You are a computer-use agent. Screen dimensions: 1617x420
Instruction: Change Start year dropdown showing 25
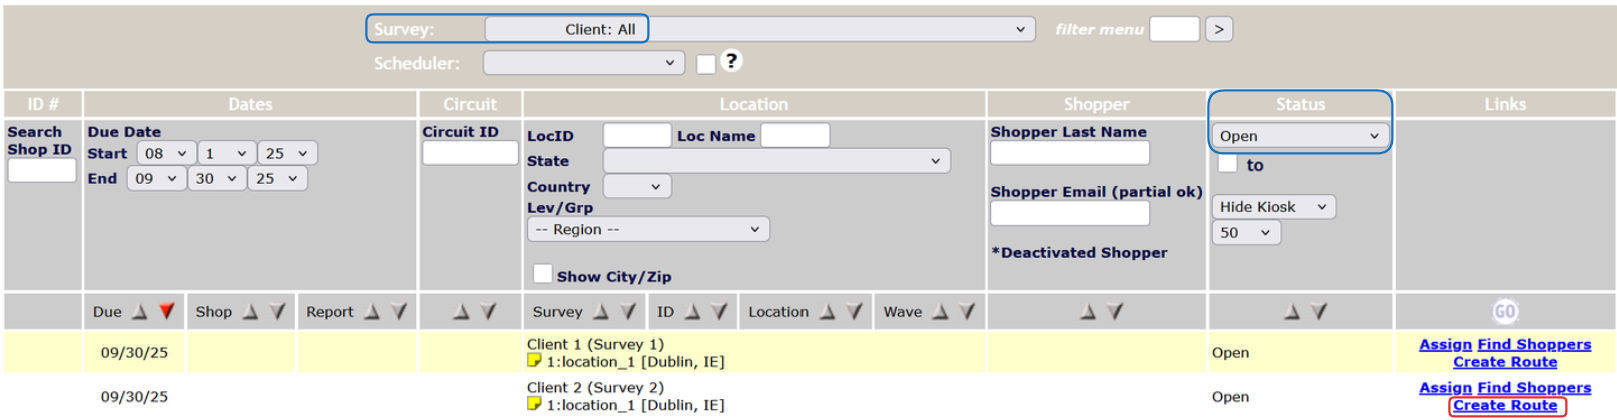click(287, 153)
